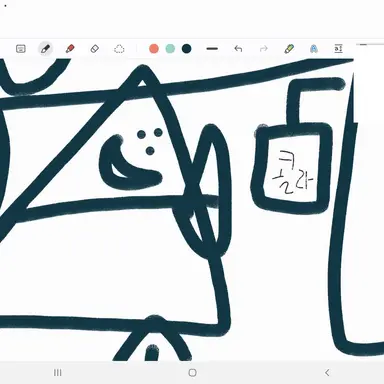Open Android recent apps
The height and width of the screenshot is (384, 384).
(x=58, y=372)
